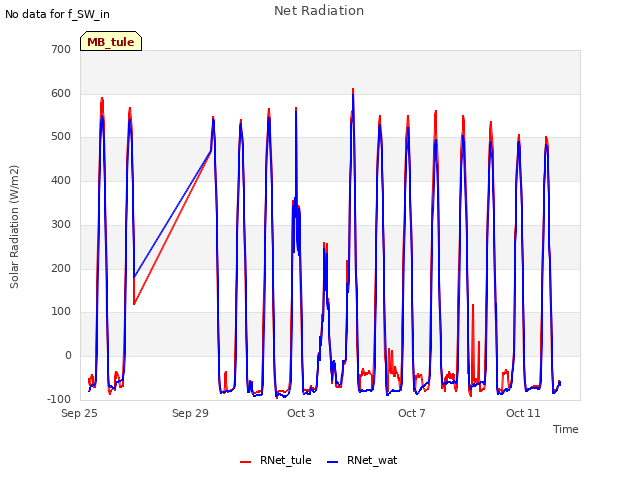
Task: Click the blue RNet_wat legend swatch
Action: point(333,462)
